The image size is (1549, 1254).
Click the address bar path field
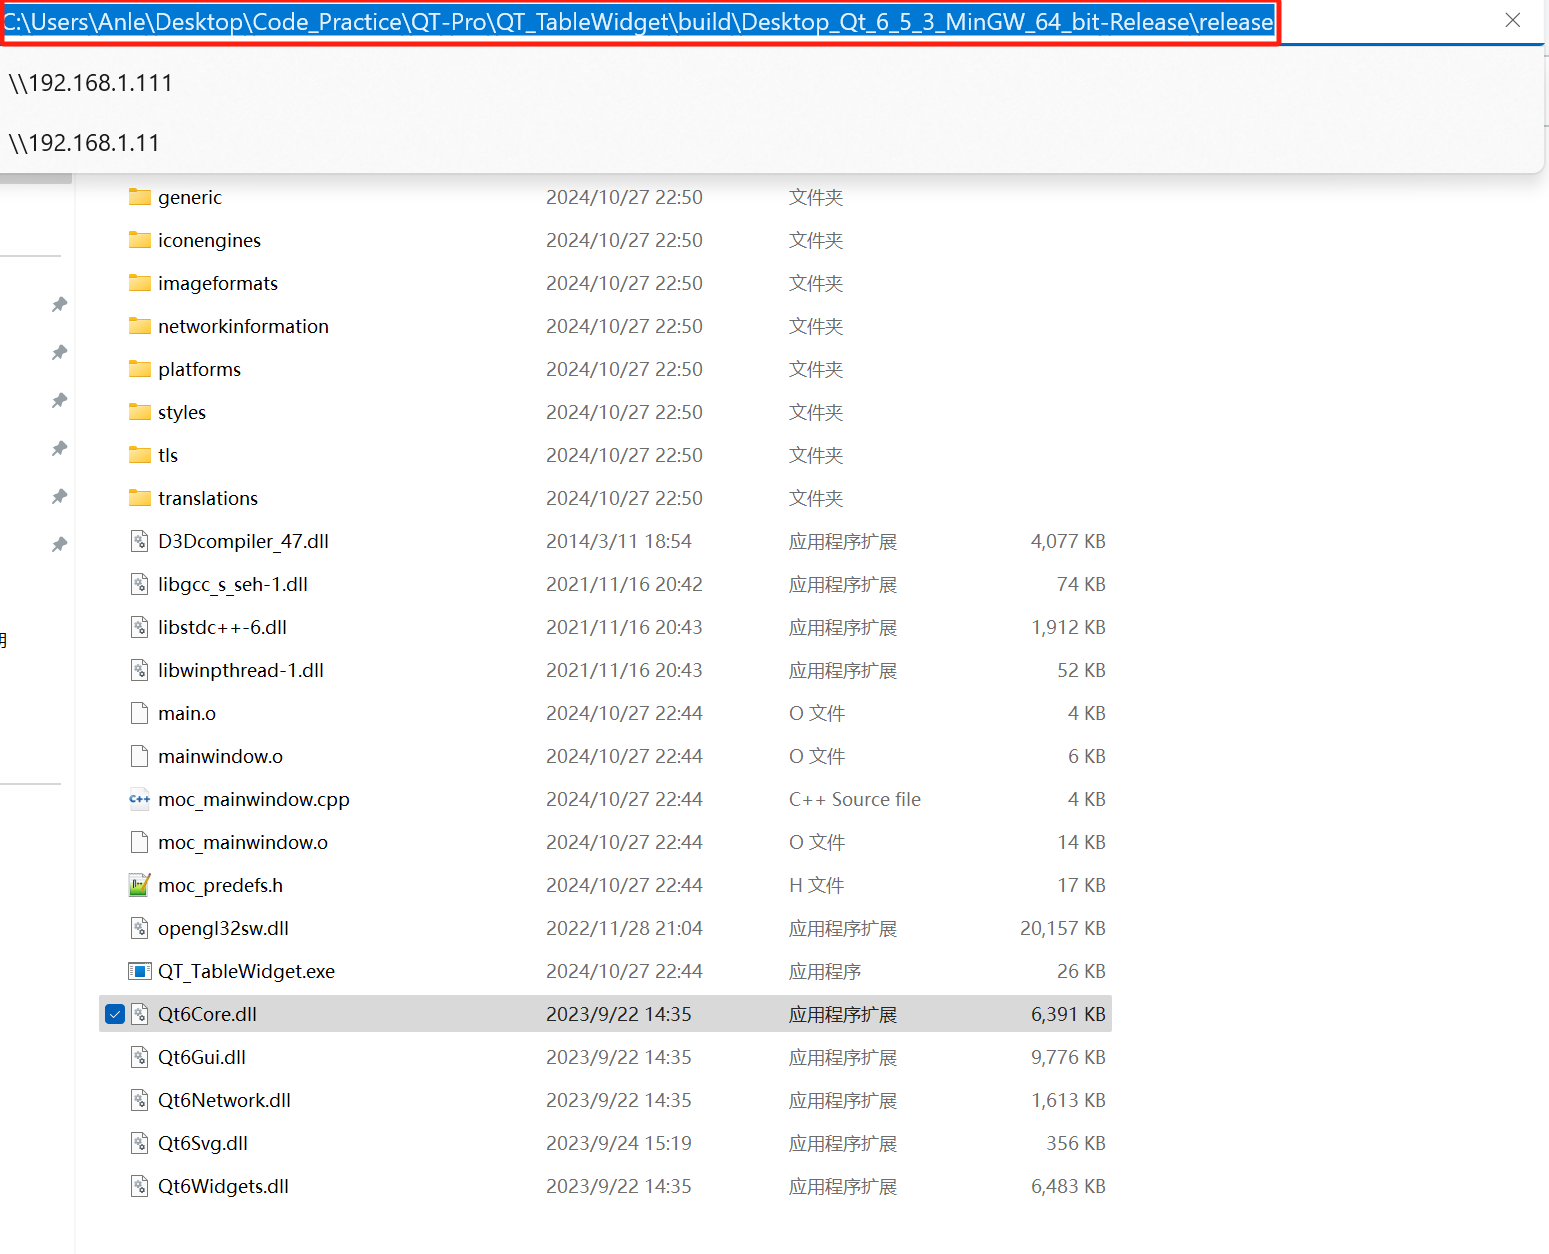639,22
